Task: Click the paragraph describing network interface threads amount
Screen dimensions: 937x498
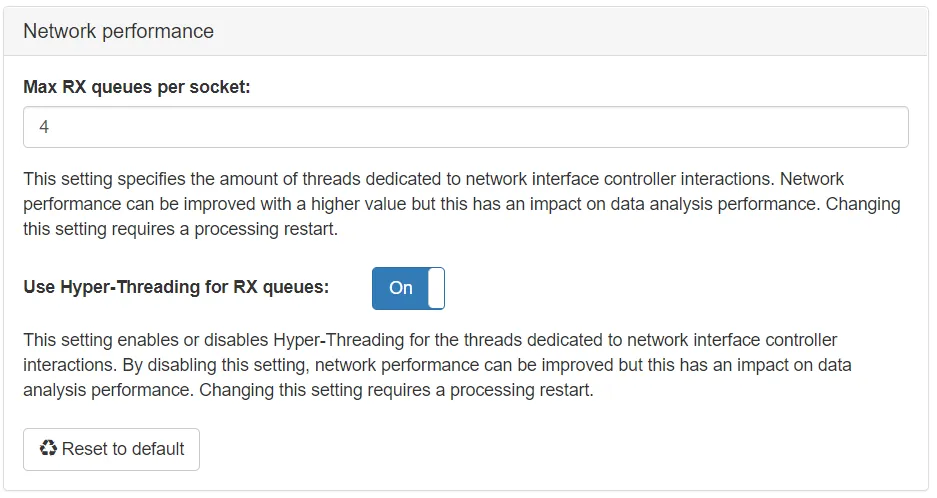Action: pos(461,203)
